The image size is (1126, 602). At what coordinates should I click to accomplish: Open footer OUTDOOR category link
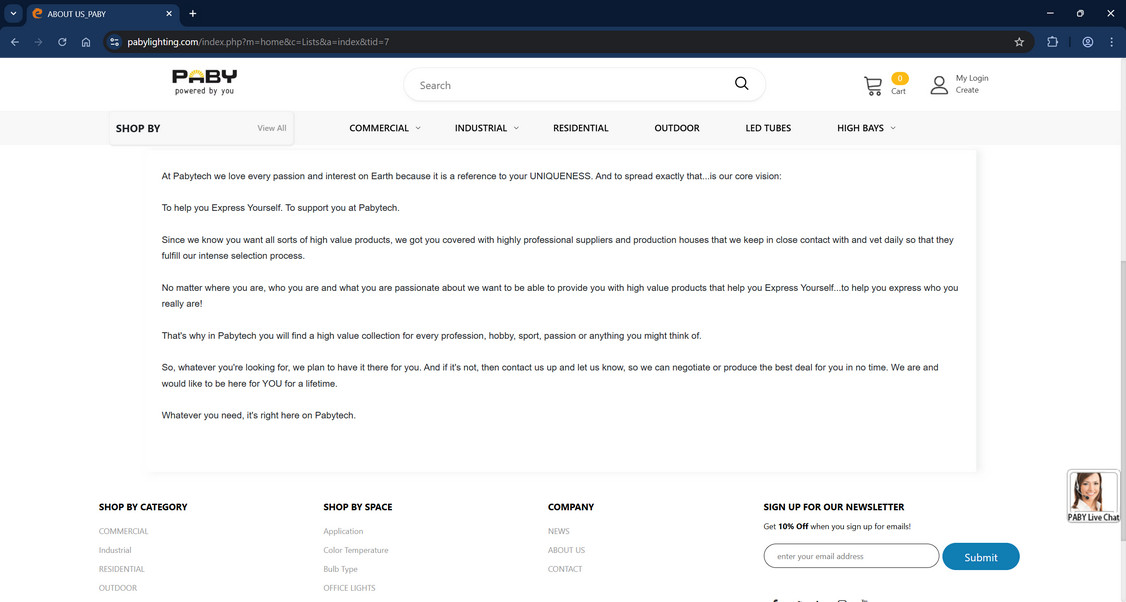pos(118,588)
